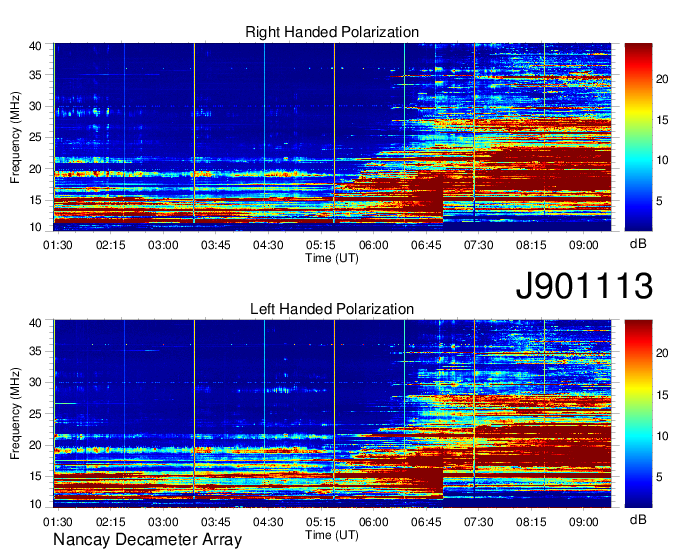680x552 pixels.
Task: Click the 09:00 tick label on top plot
Action: tap(584, 245)
